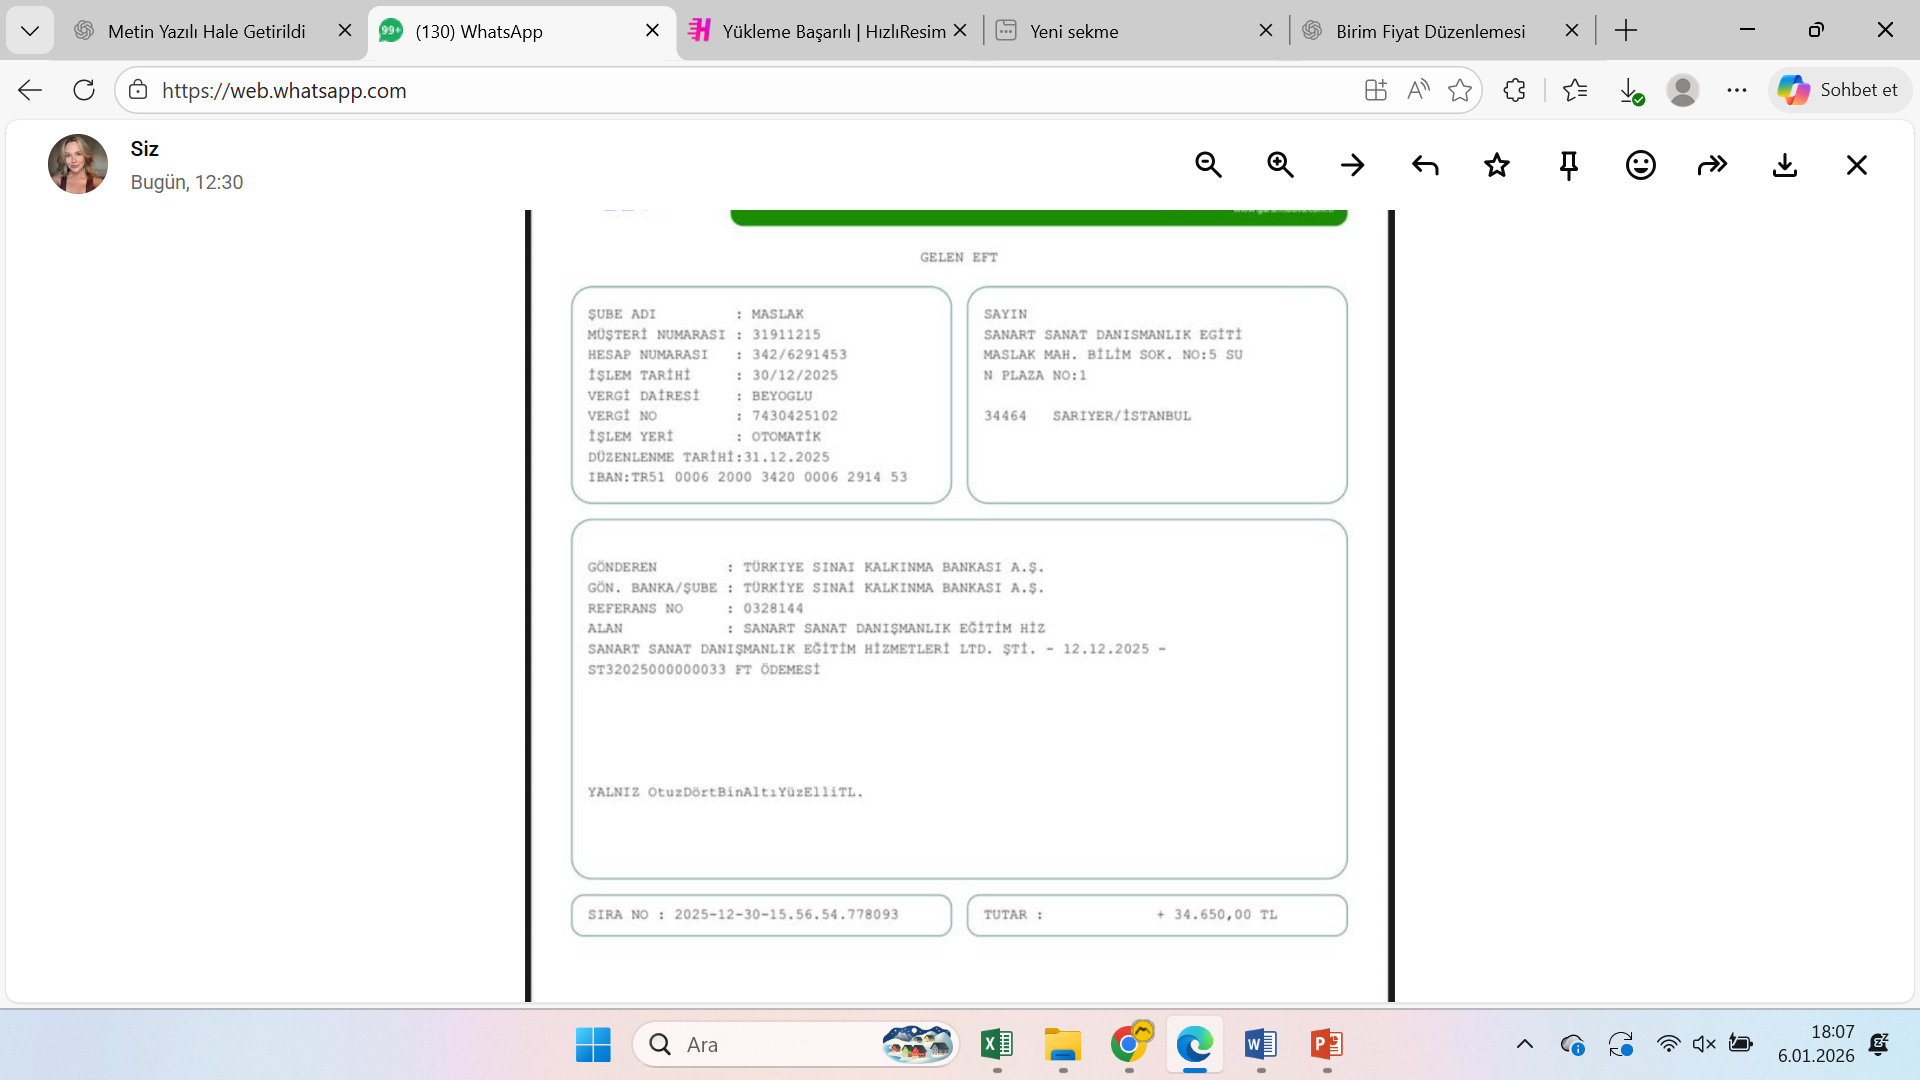Screen dimensions: 1920x1080
Task: Open PowerPoint from the taskbar
Action: pos(1327,1045)
